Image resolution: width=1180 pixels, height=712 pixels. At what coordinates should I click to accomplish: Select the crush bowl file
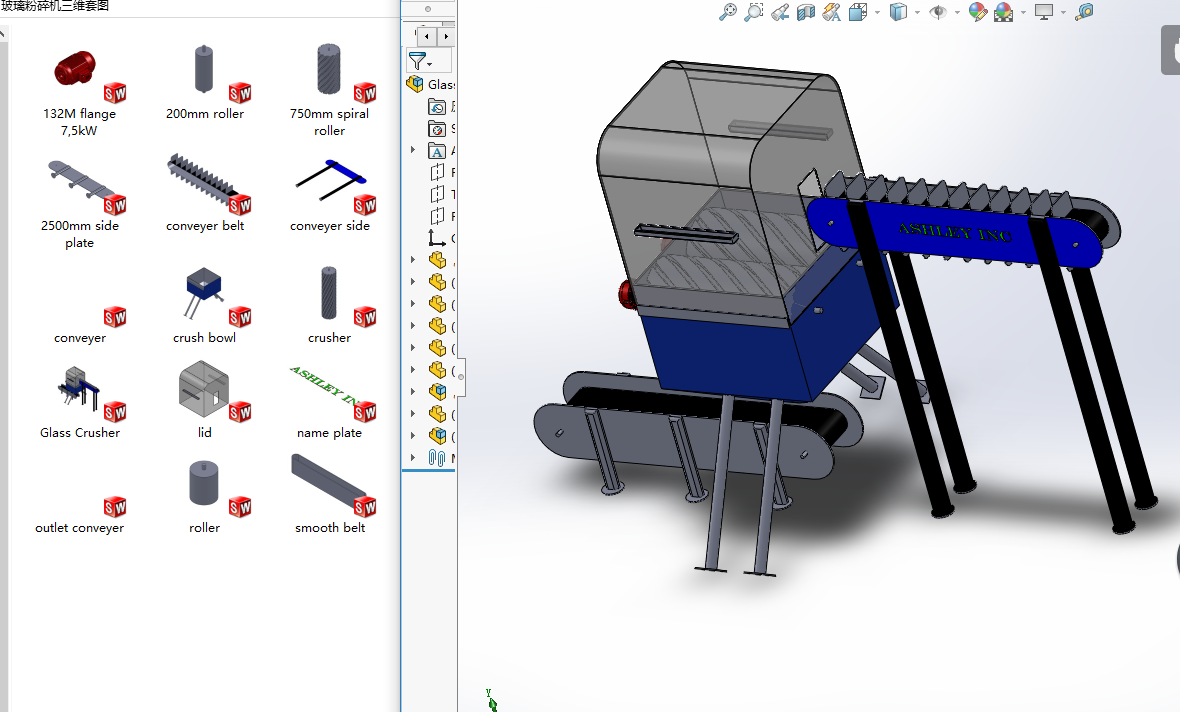[x=205, y=306]
